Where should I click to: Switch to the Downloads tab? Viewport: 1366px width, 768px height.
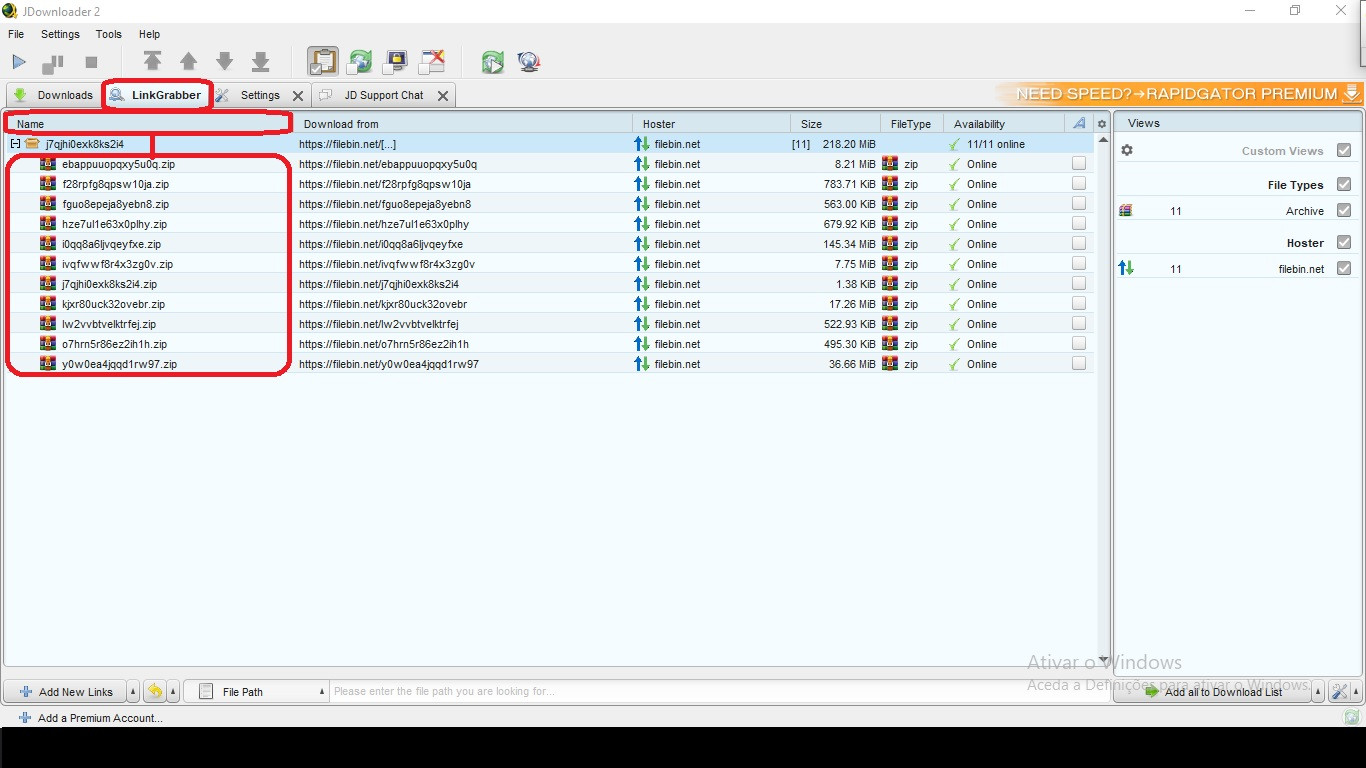53,95
